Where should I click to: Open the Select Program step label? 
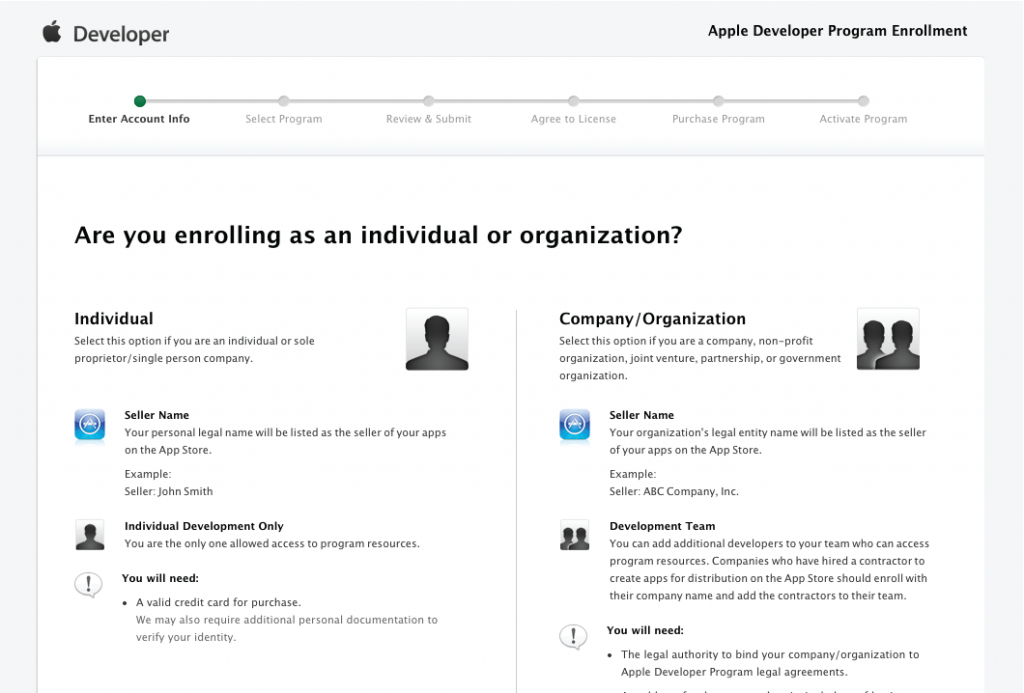click(x=283, y=119)
